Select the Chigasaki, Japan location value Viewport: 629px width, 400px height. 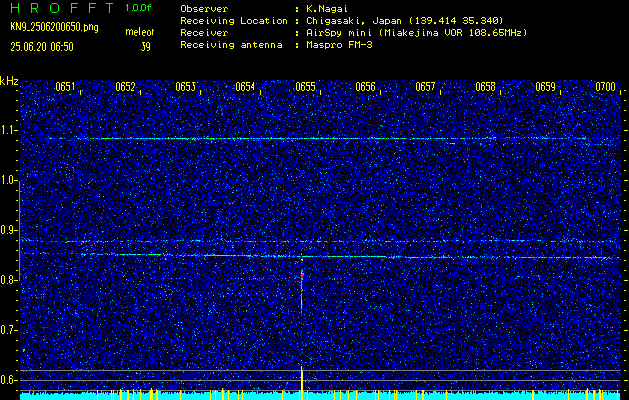coord(404,21)
